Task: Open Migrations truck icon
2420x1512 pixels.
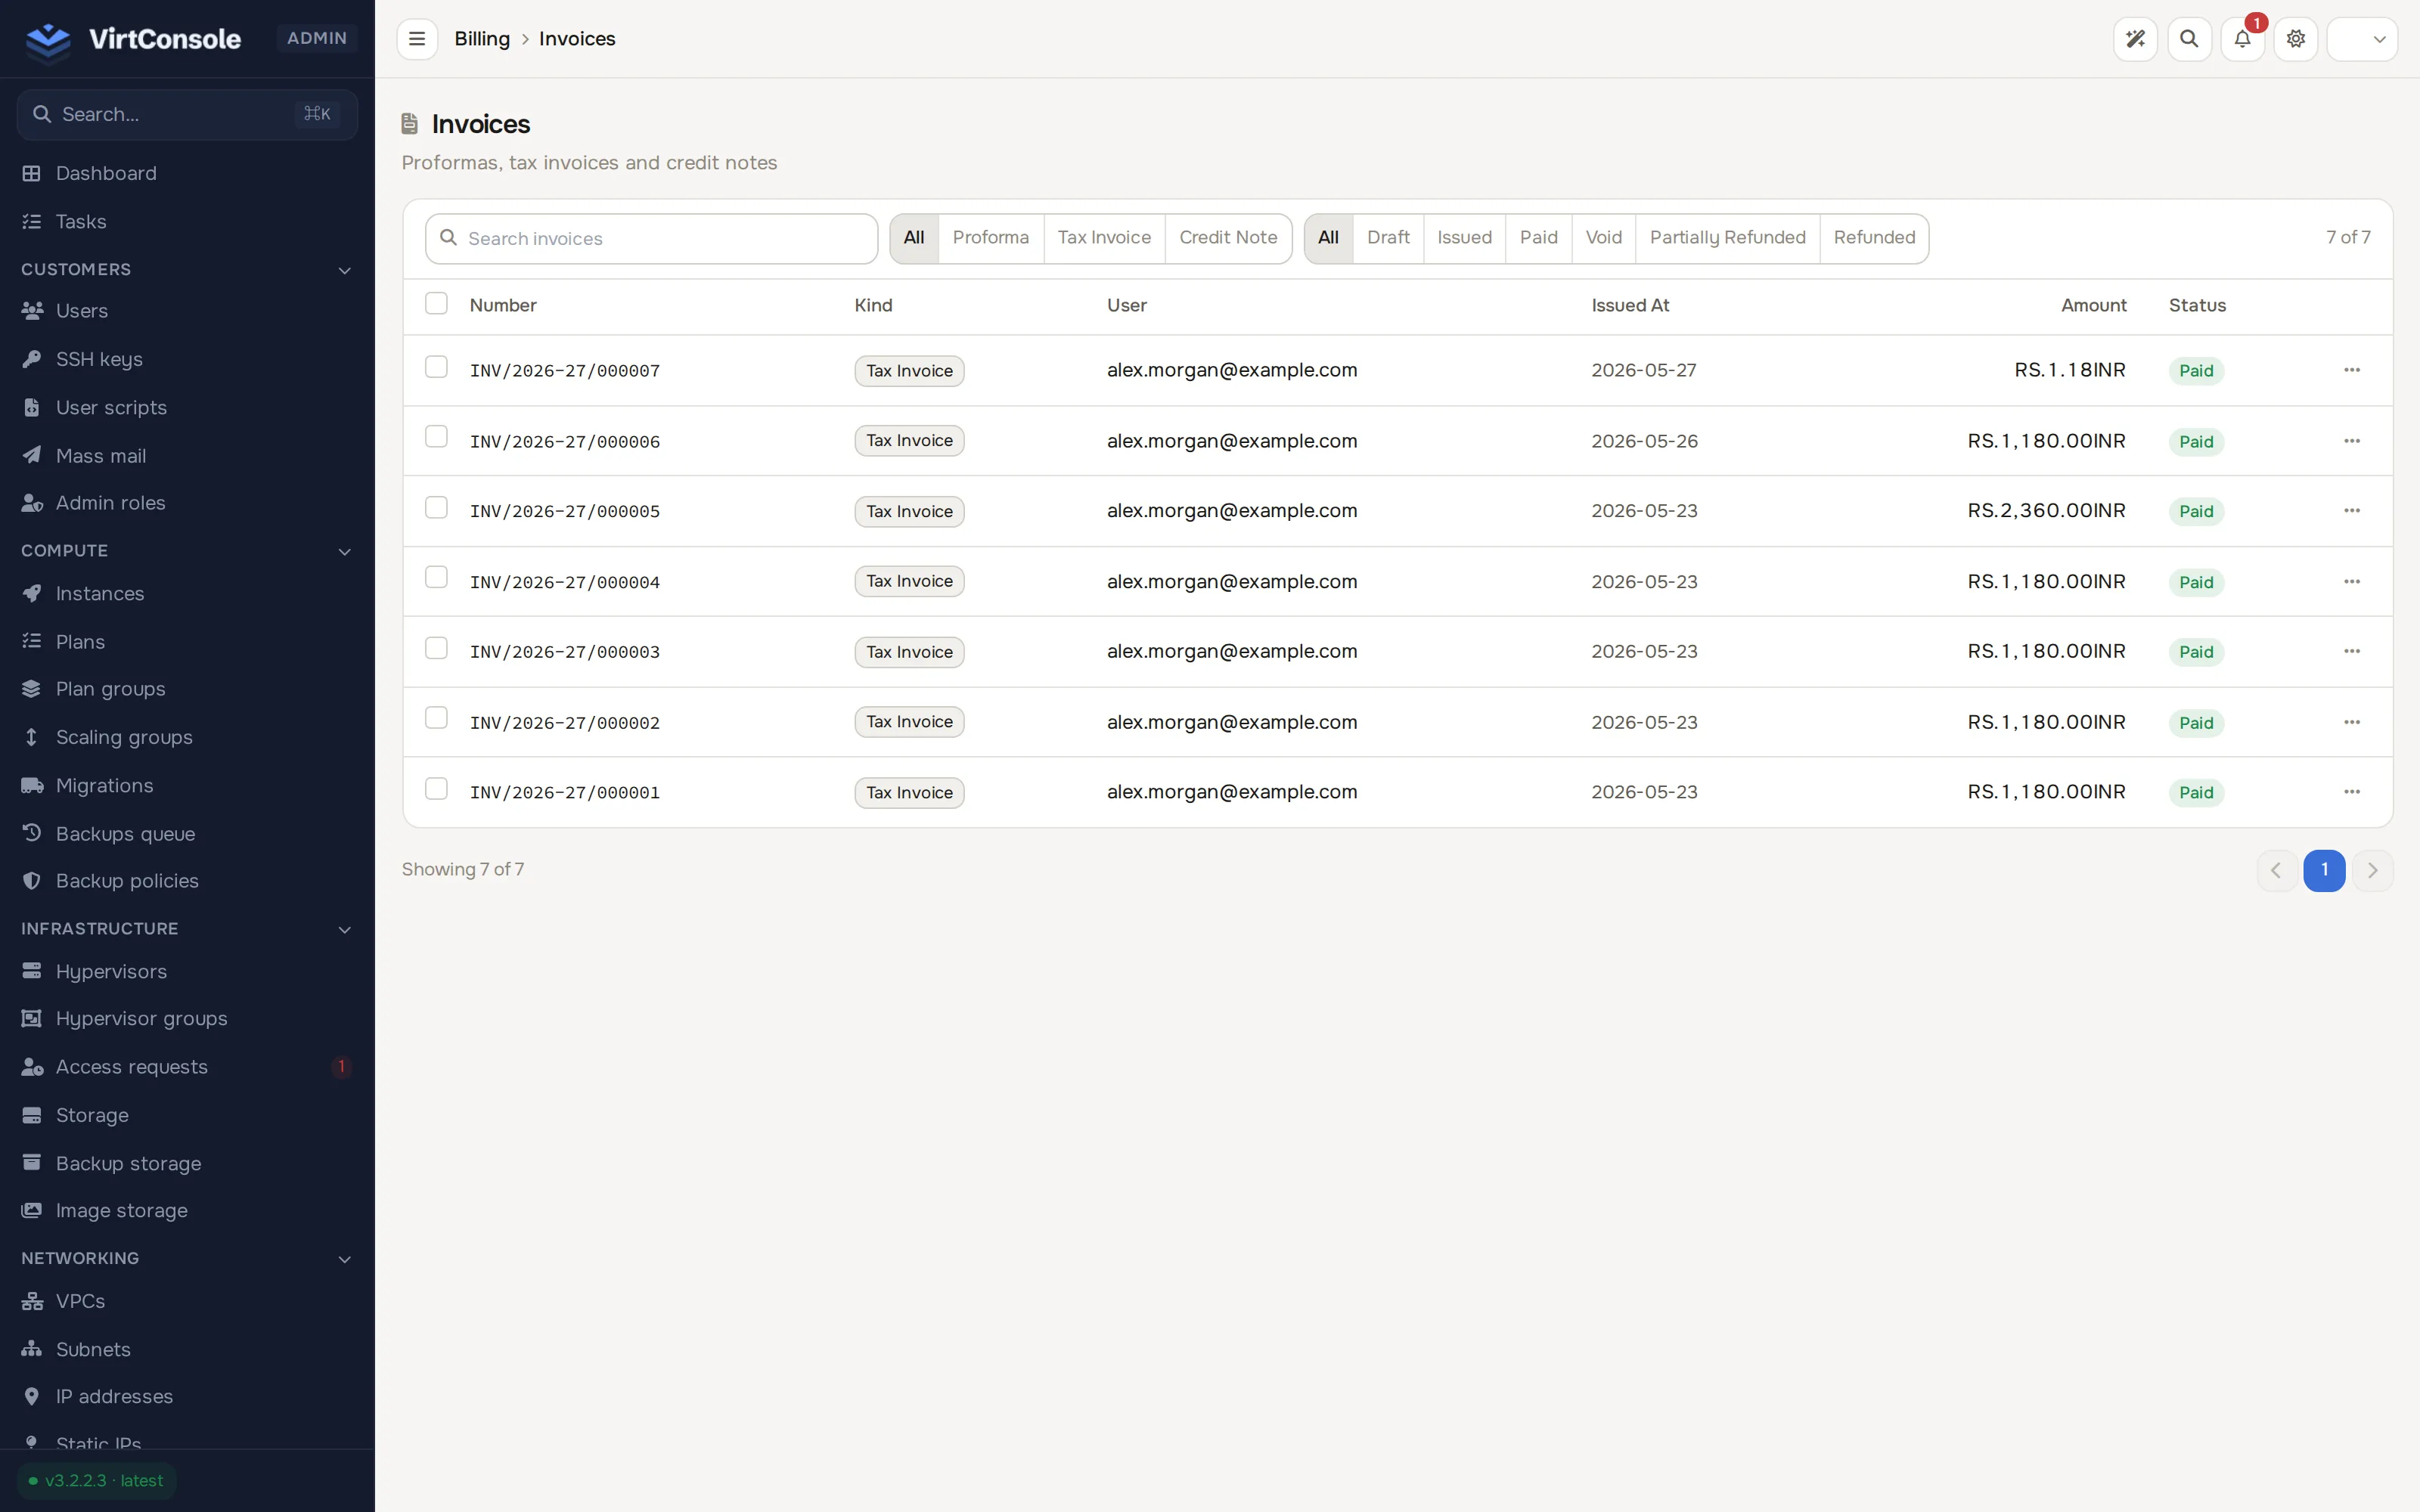Action: click(x=32, y=785)
